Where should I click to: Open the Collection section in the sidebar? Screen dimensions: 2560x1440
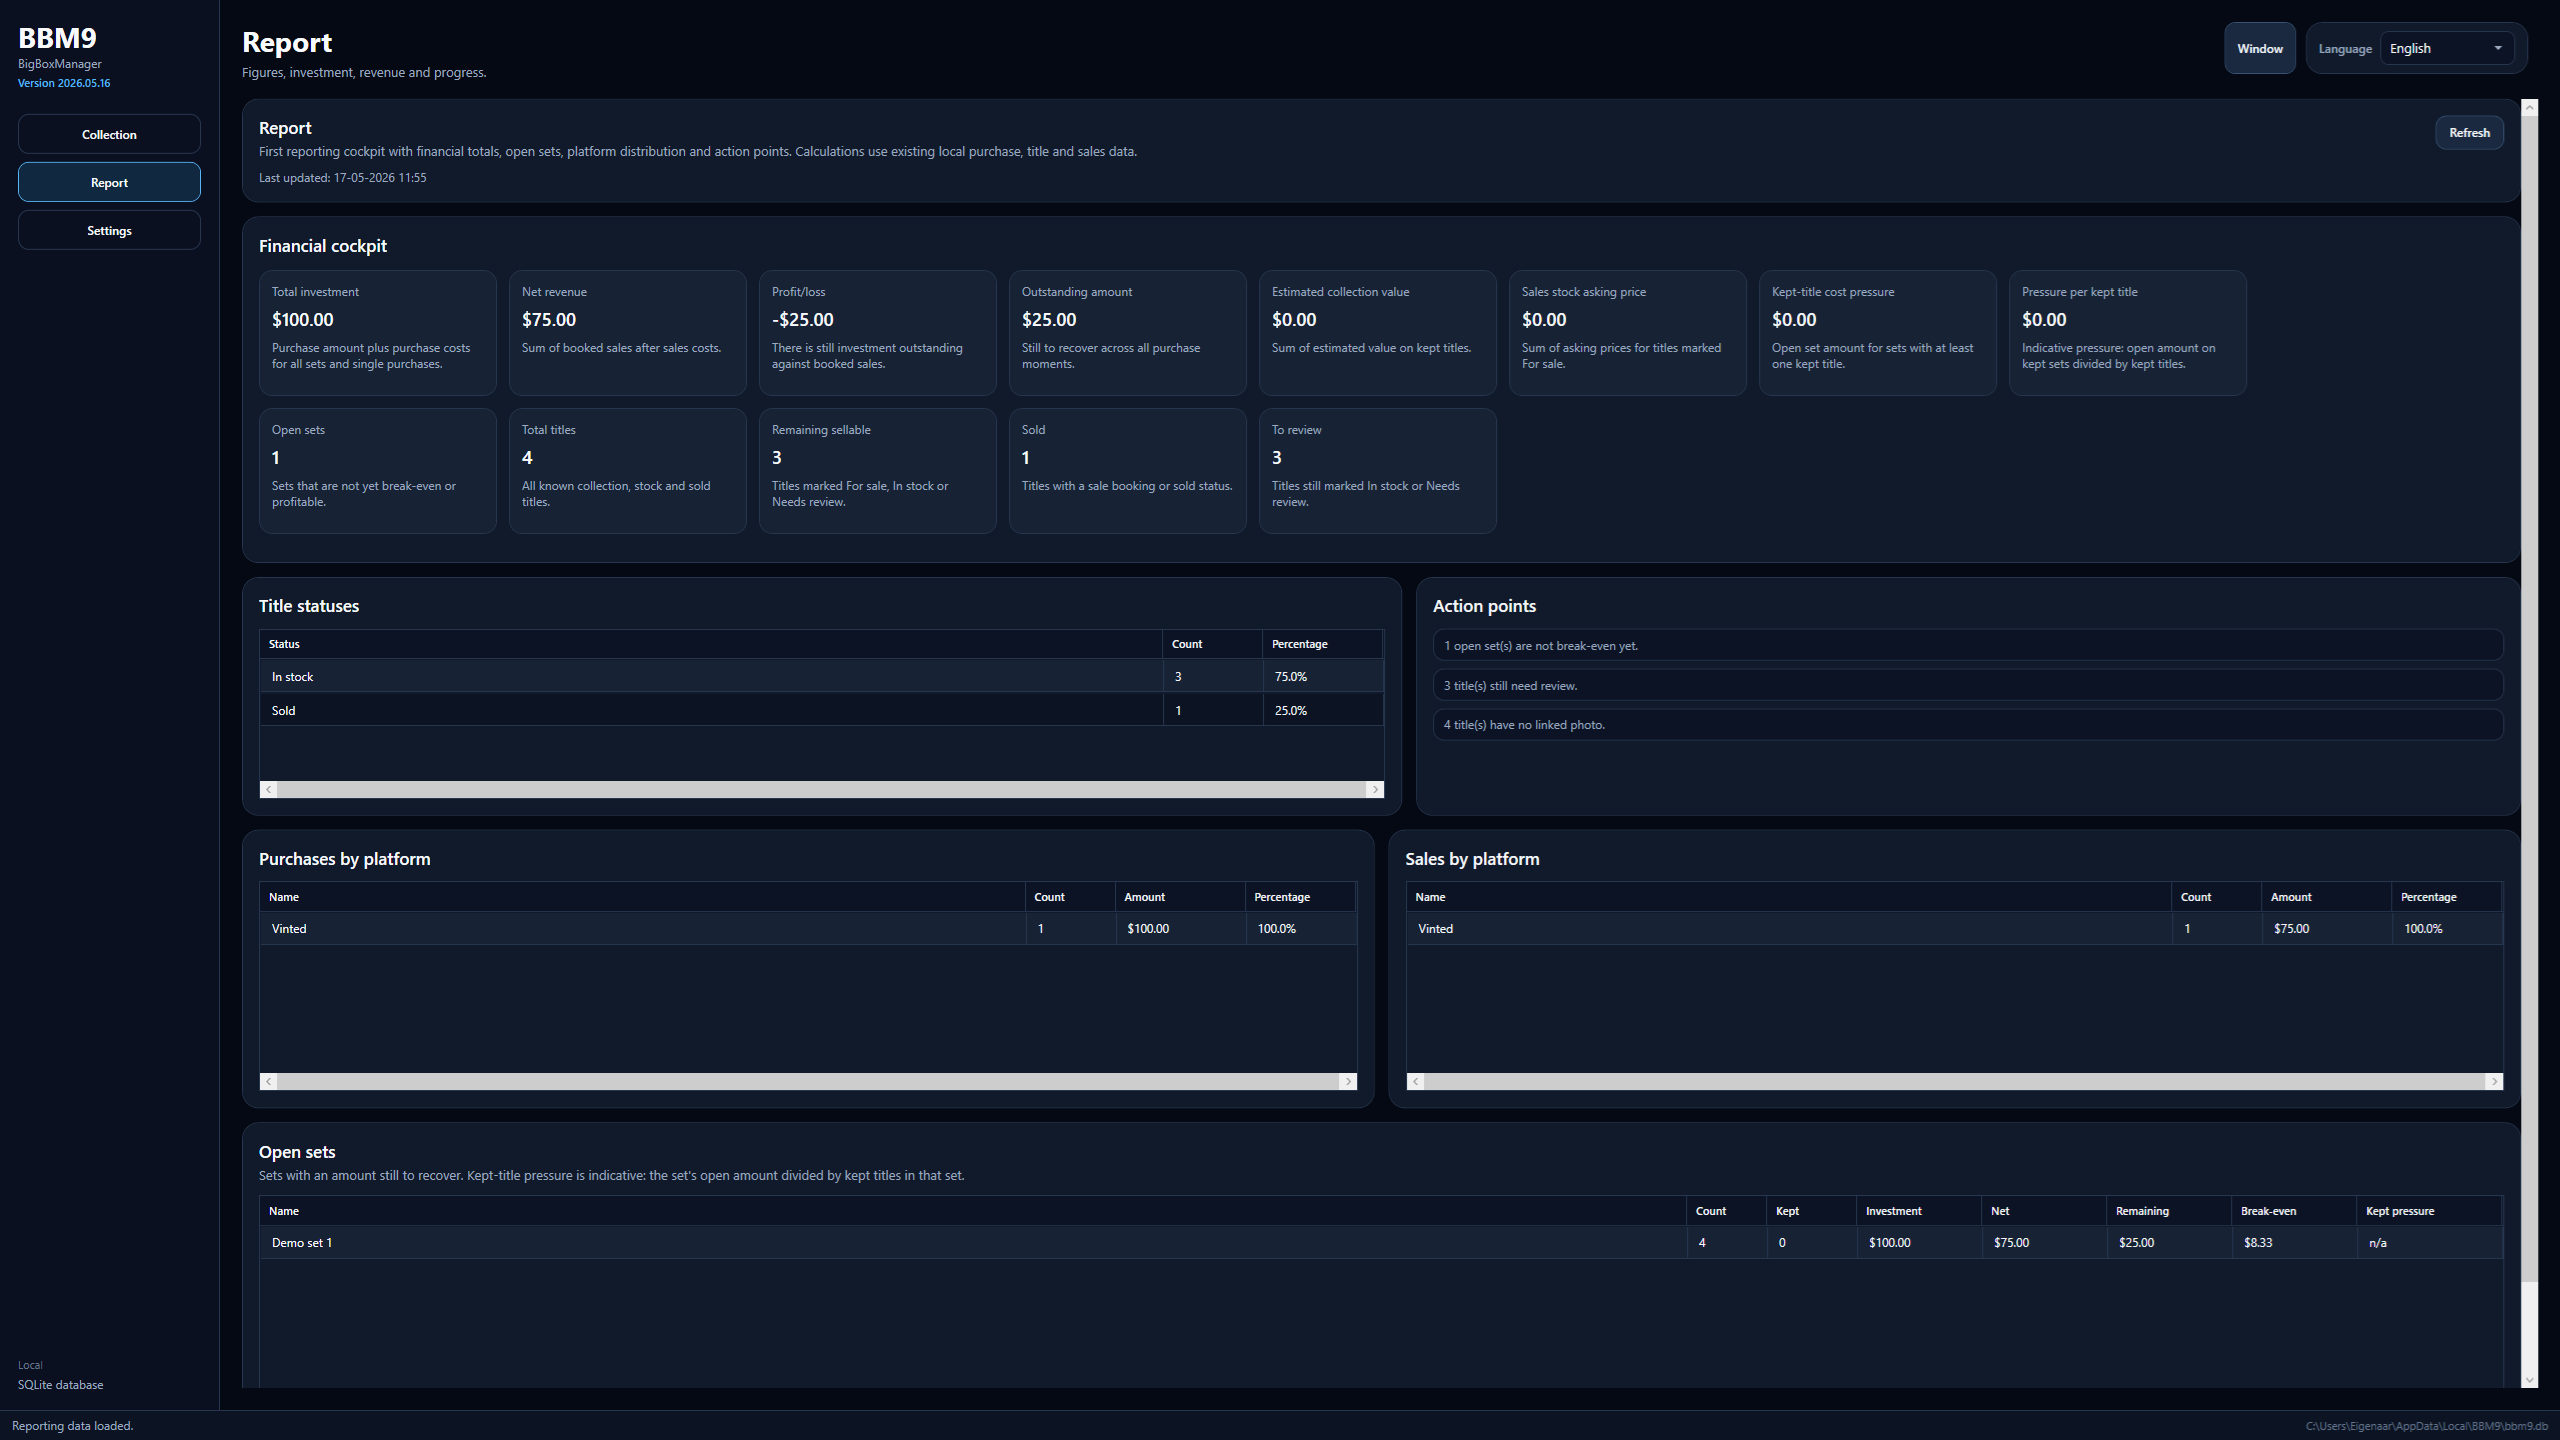[x=109, y=134]
